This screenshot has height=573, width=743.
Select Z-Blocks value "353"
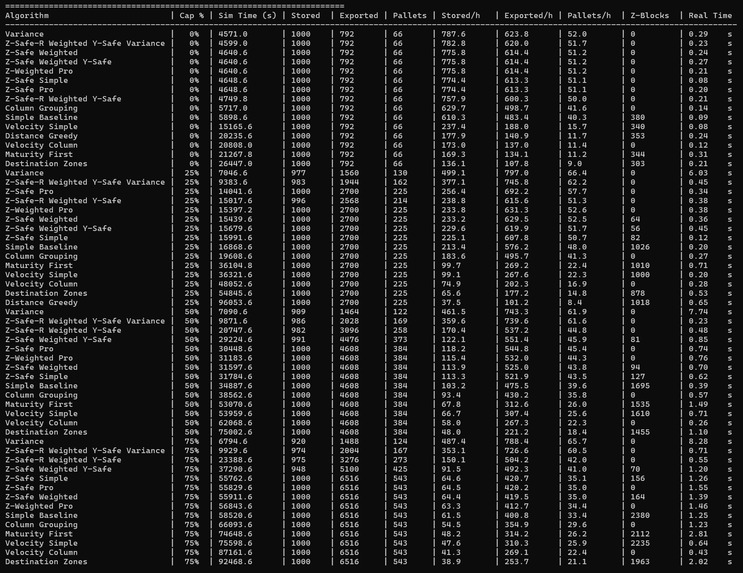click(x=637, y=136)
